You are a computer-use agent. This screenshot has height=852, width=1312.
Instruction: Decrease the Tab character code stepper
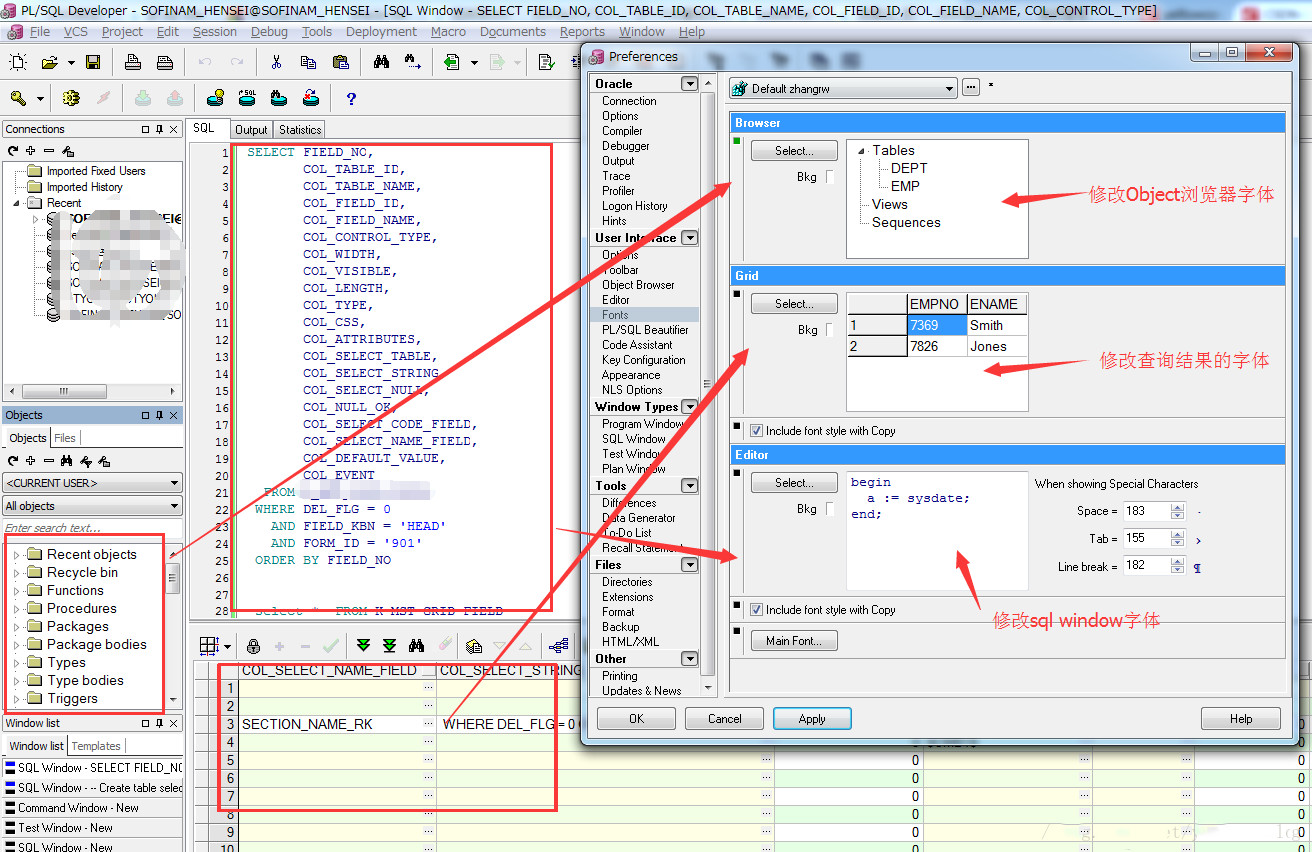[x=1177, y=543]
